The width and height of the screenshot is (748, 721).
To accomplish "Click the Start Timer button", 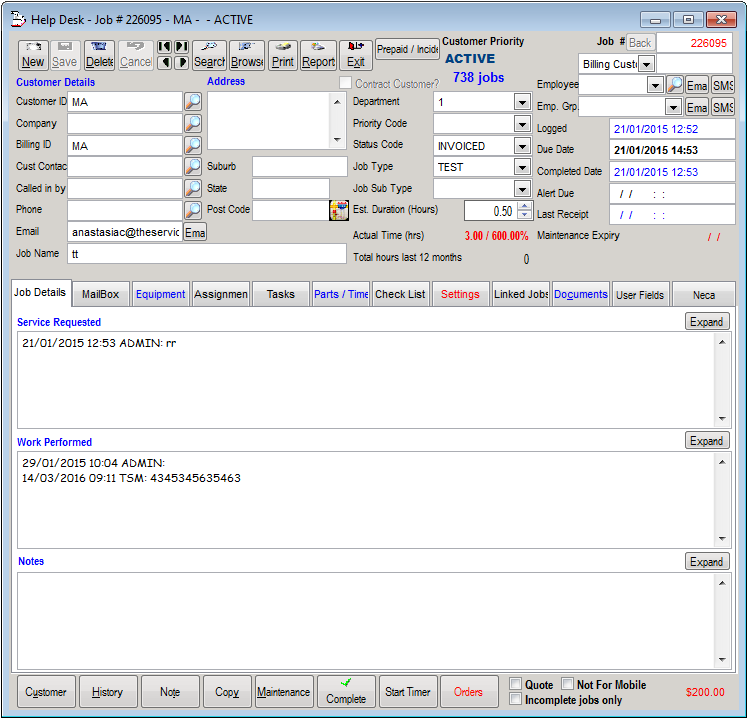I will pos(407,692).
